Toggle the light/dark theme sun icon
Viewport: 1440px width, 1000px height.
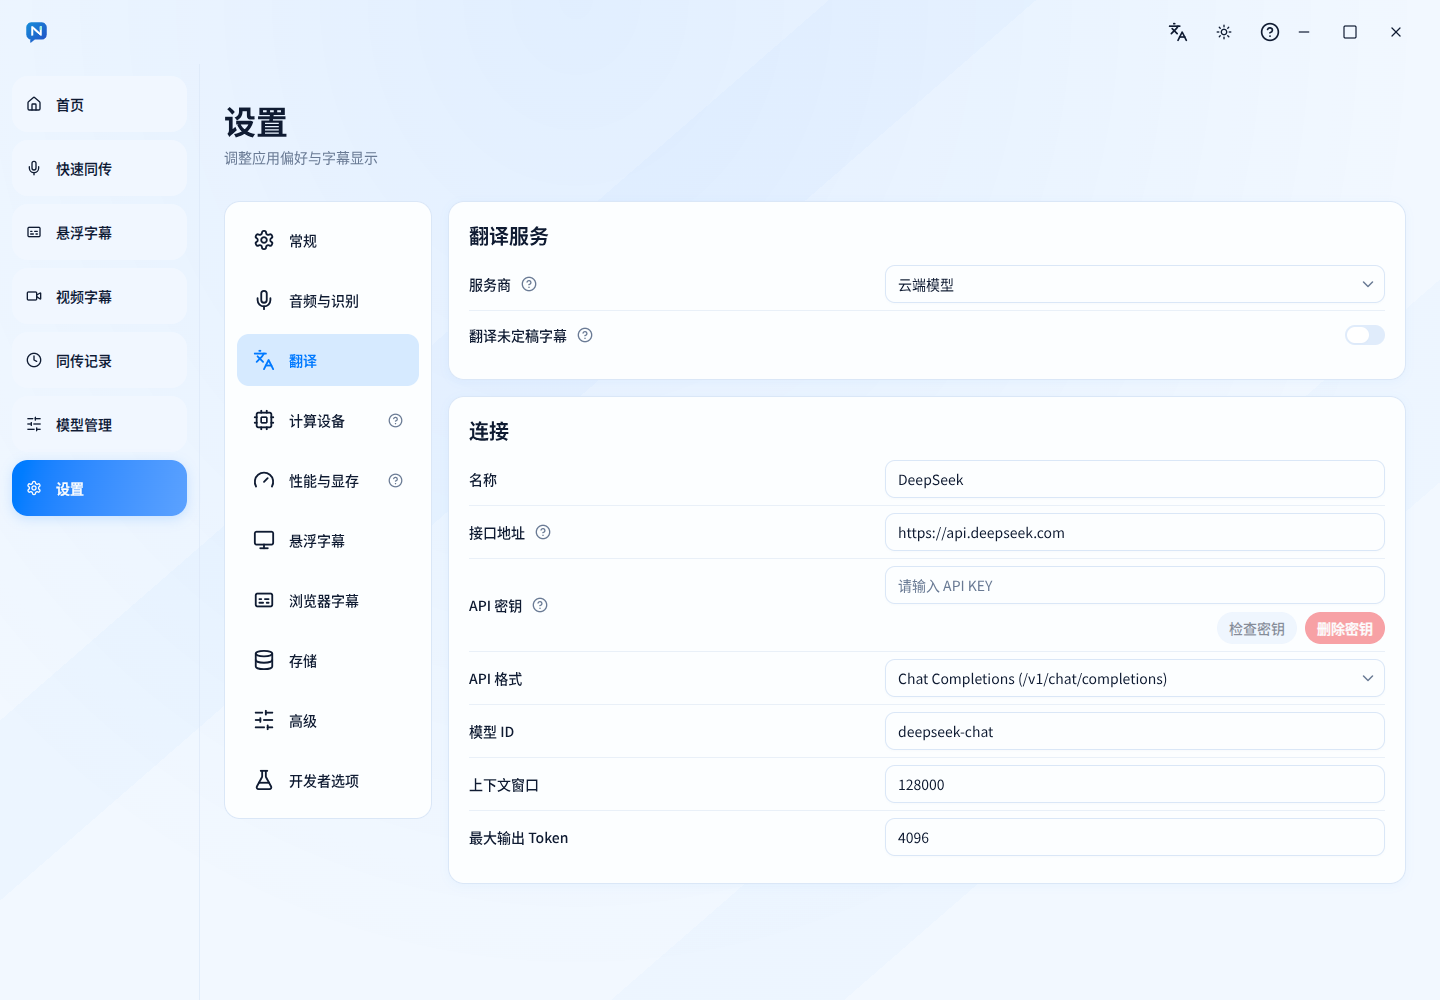click(x=1224, y=32)
